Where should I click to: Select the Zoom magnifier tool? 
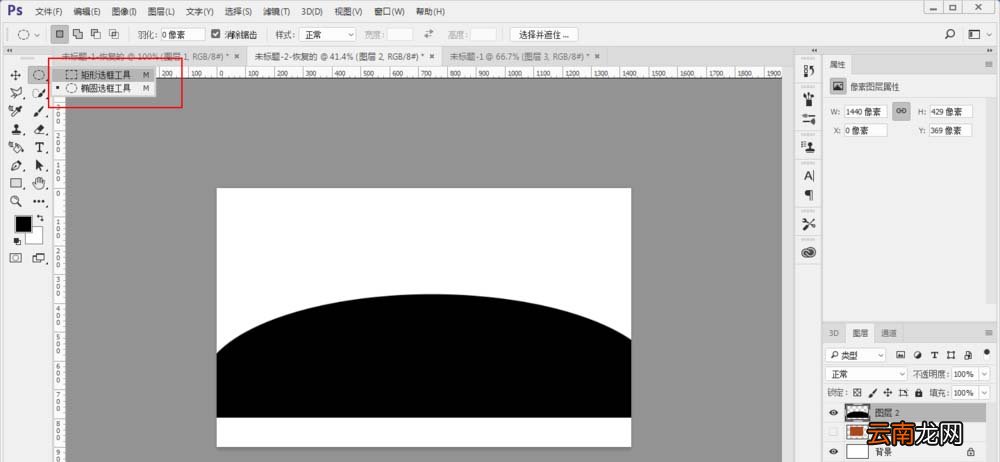(x=16, y=201)
